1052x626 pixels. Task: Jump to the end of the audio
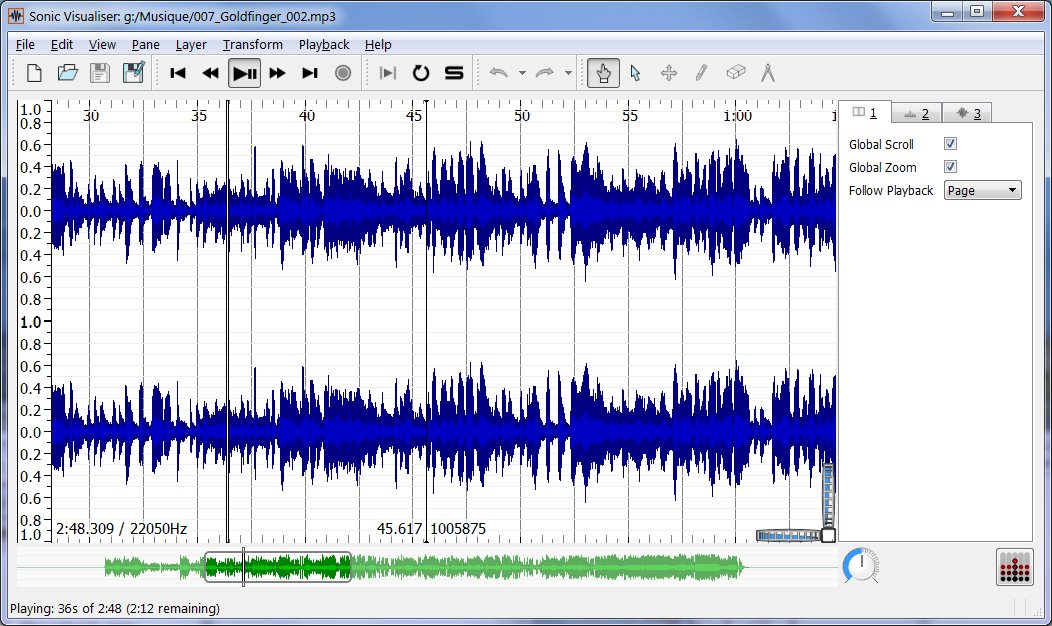coord(310,73)
